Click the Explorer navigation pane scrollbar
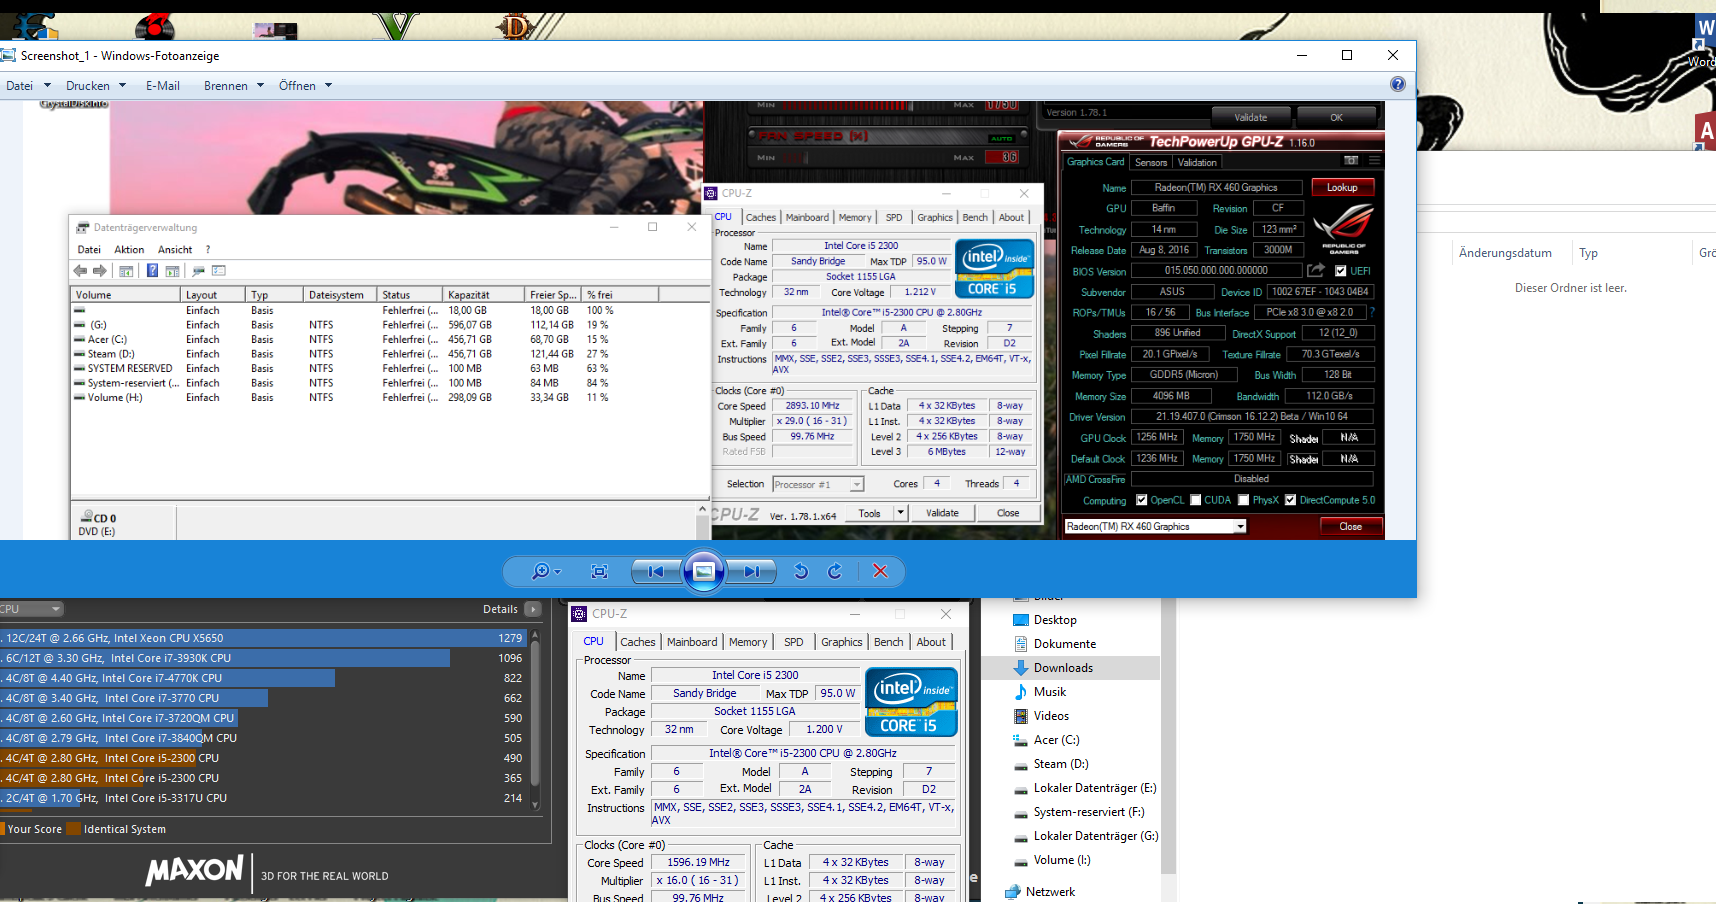Screen dimensions: 1716x904 coord(1168,735)
